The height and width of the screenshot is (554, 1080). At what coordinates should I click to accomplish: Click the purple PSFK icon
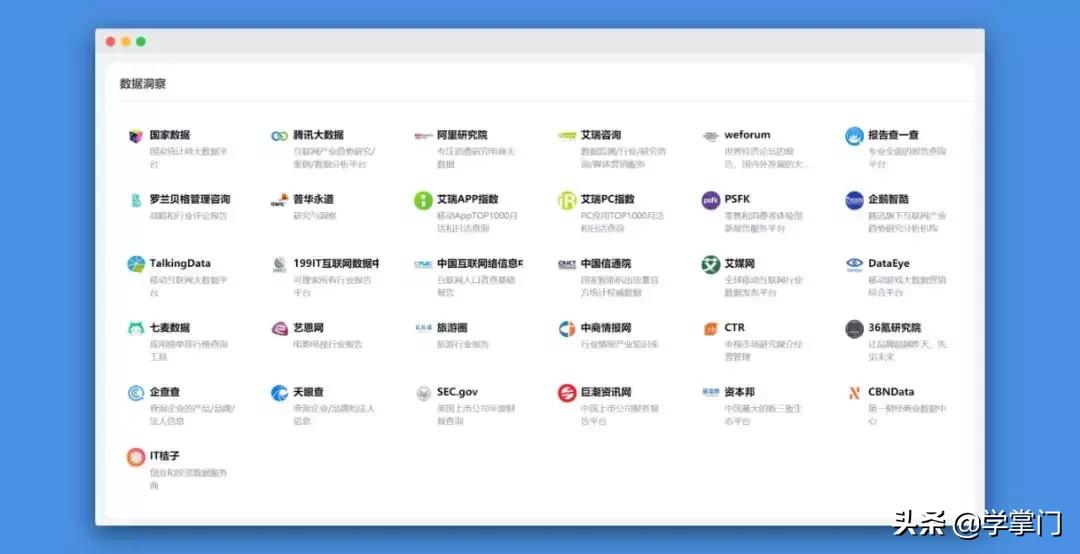tap(710, 200)
